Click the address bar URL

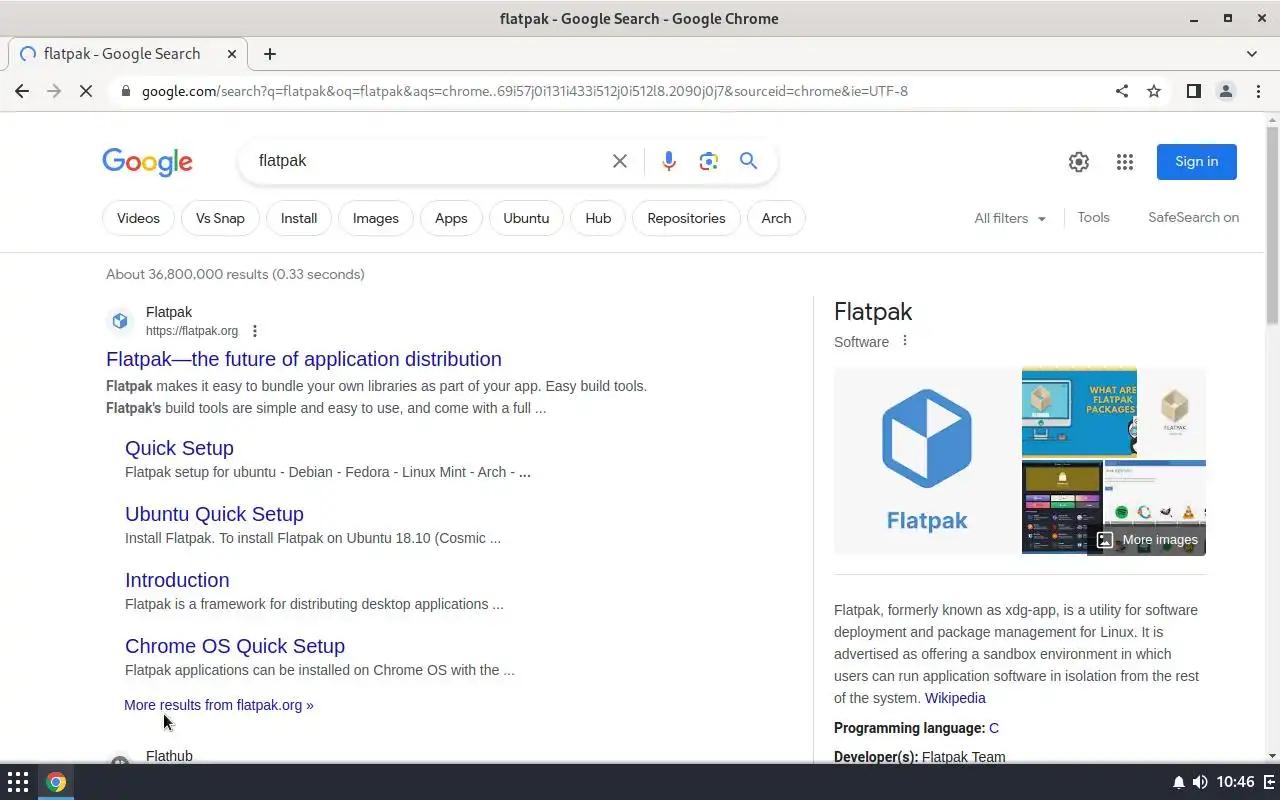coord(524,91)
